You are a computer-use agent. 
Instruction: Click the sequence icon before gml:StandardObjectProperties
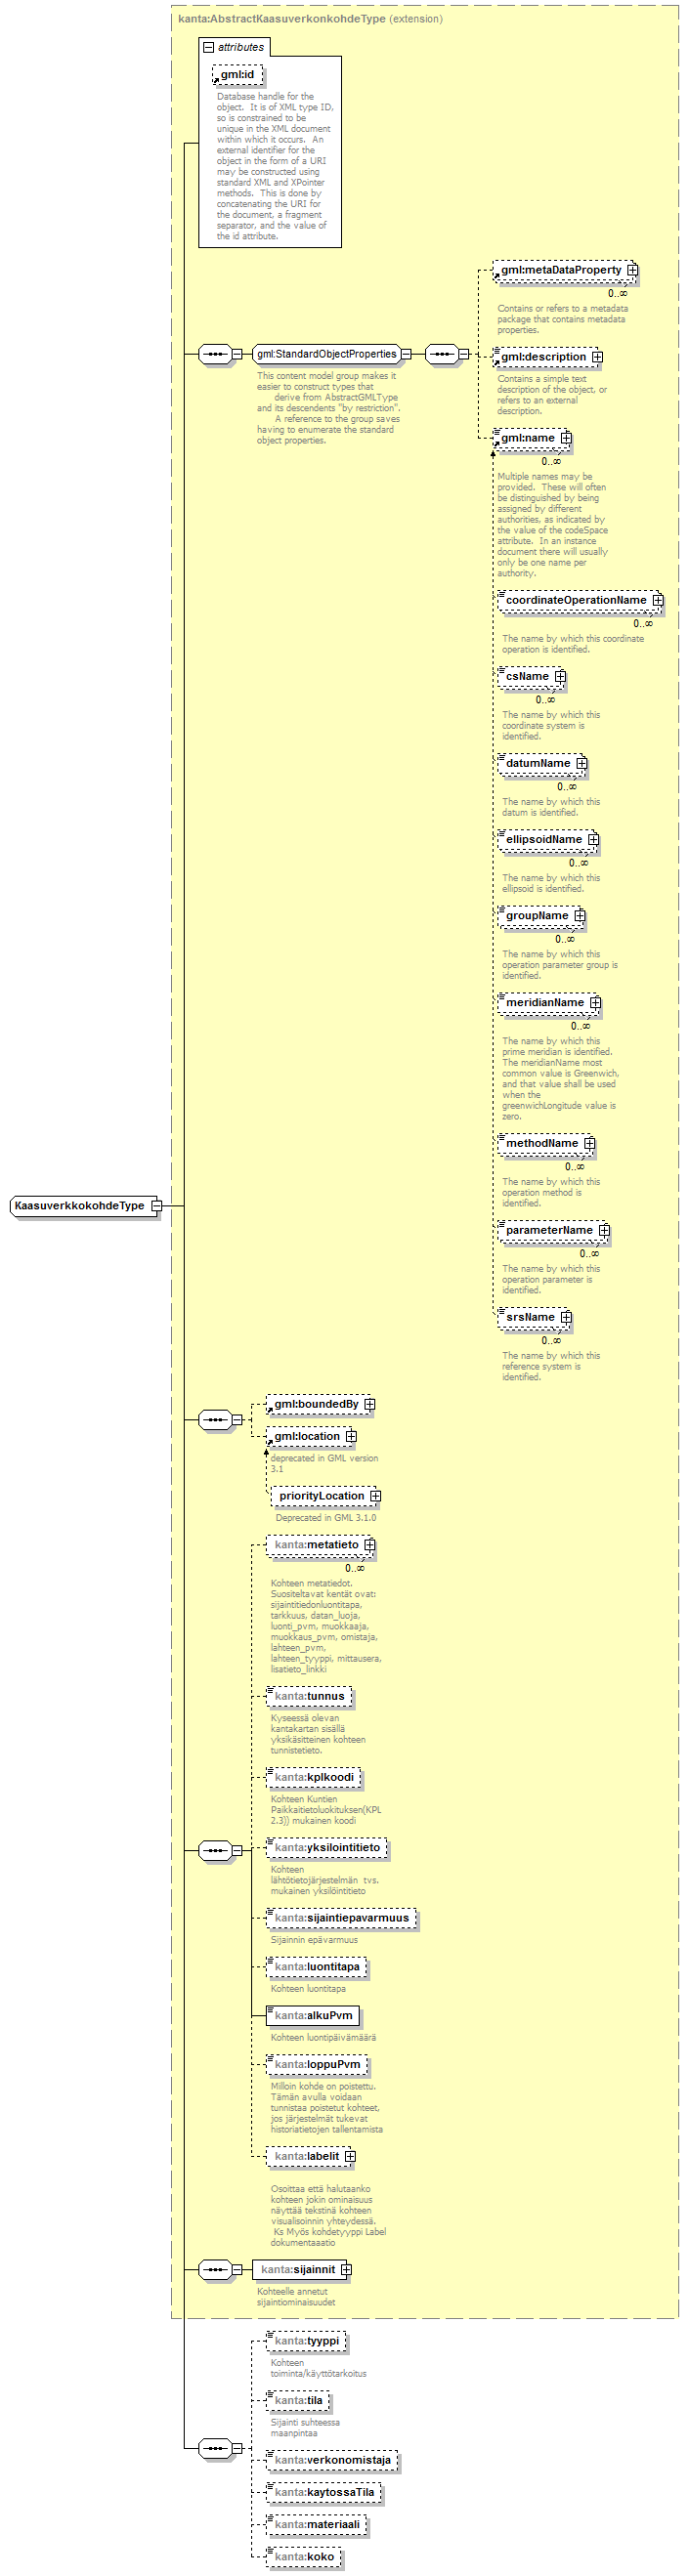tap(215, 354)
